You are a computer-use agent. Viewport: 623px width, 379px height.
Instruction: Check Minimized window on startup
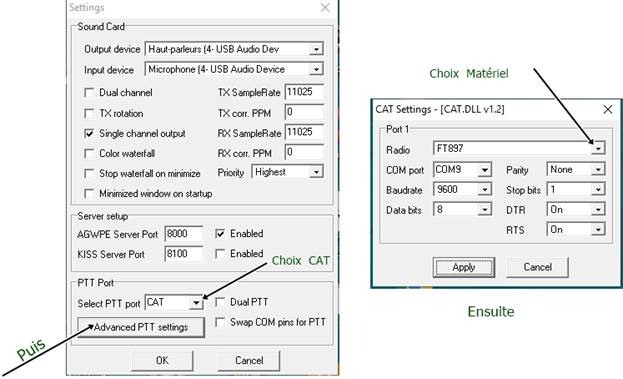[89, 193]
